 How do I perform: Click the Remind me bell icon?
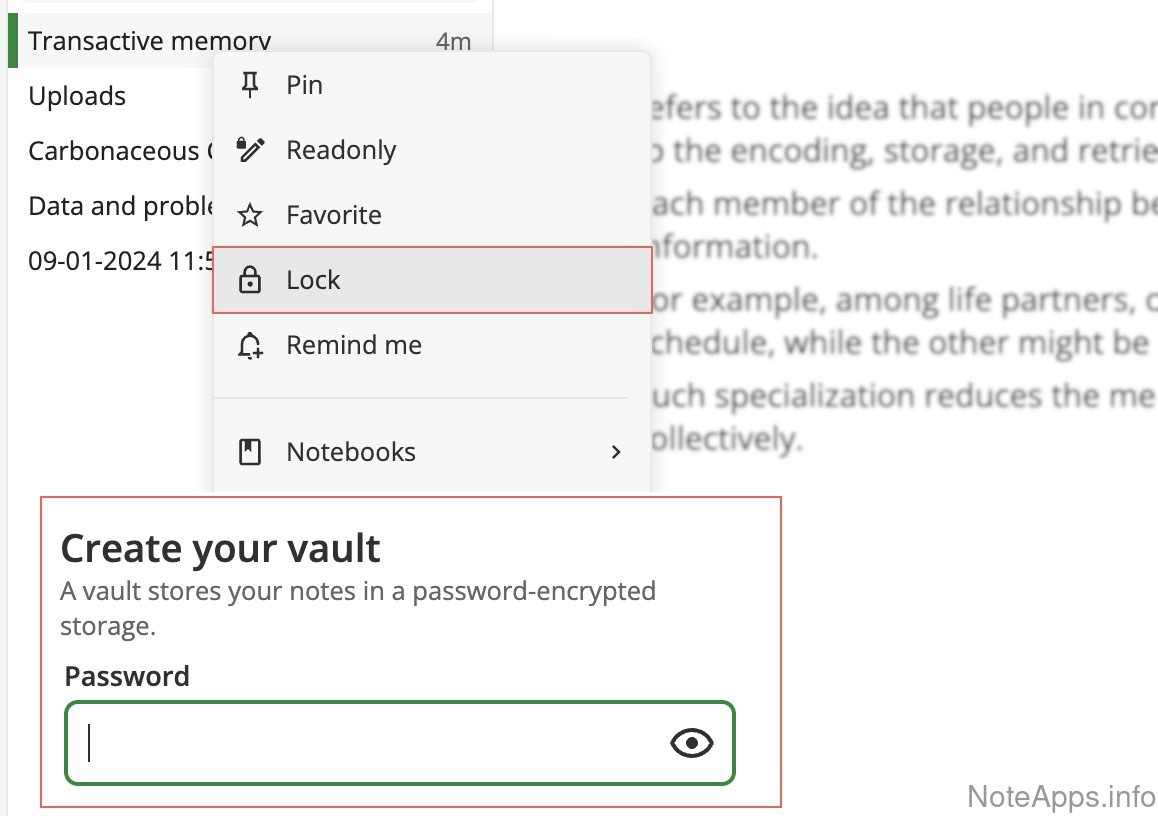point(249,346)
